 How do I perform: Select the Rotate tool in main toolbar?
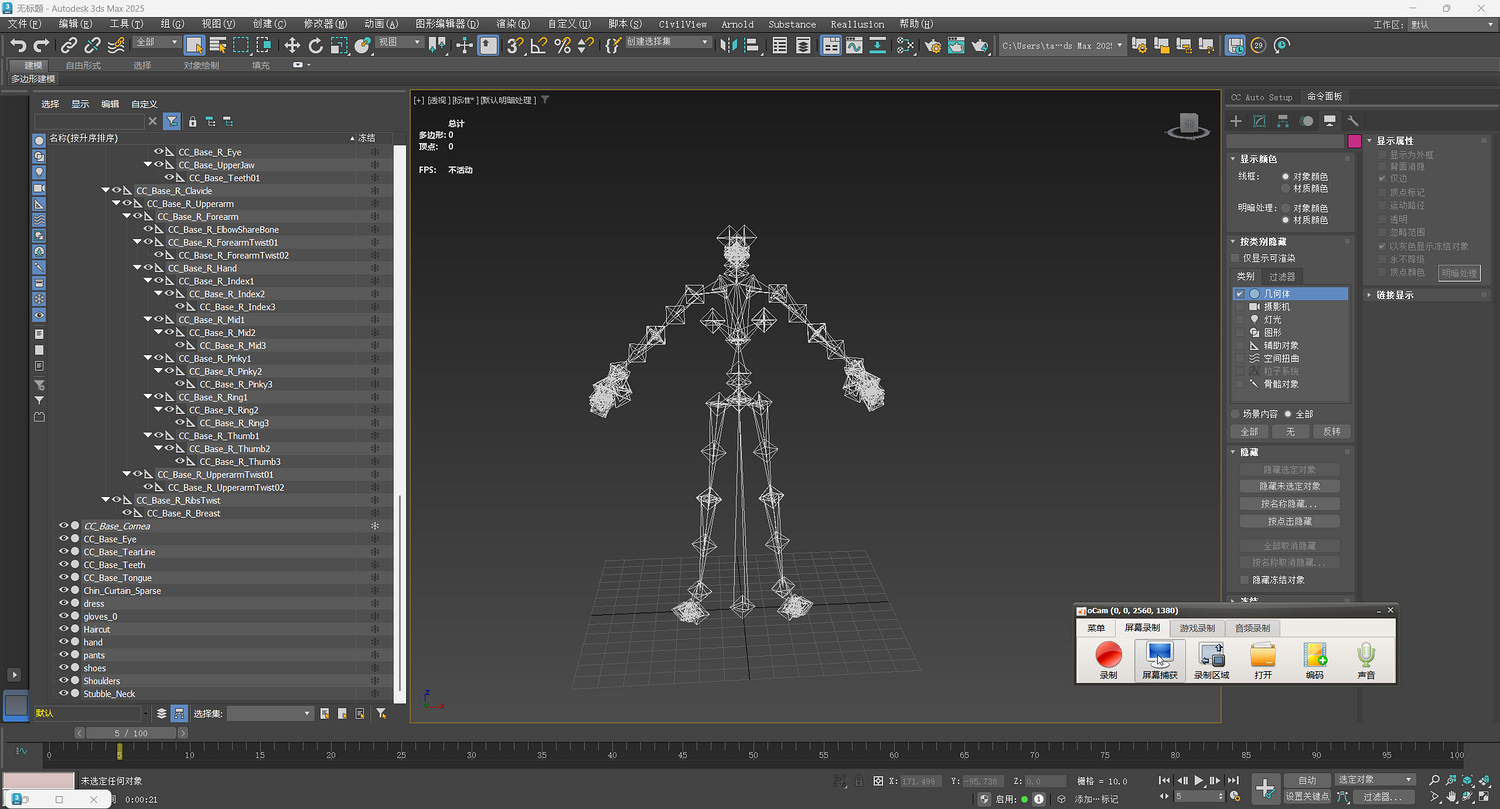[315, 45]
